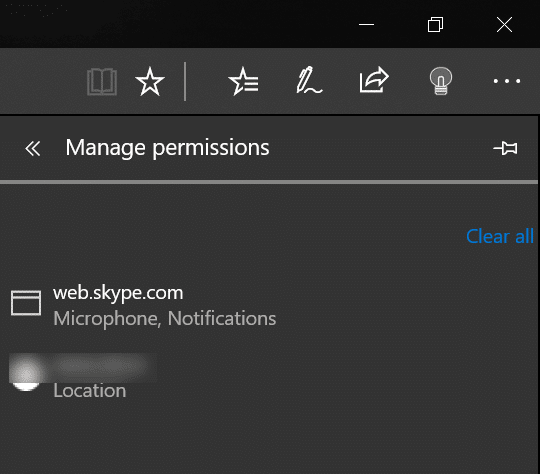The height and width of the screenshot is (474, 540).
Task: Select the web.skype.com site entry
Action: coord(269,306)
